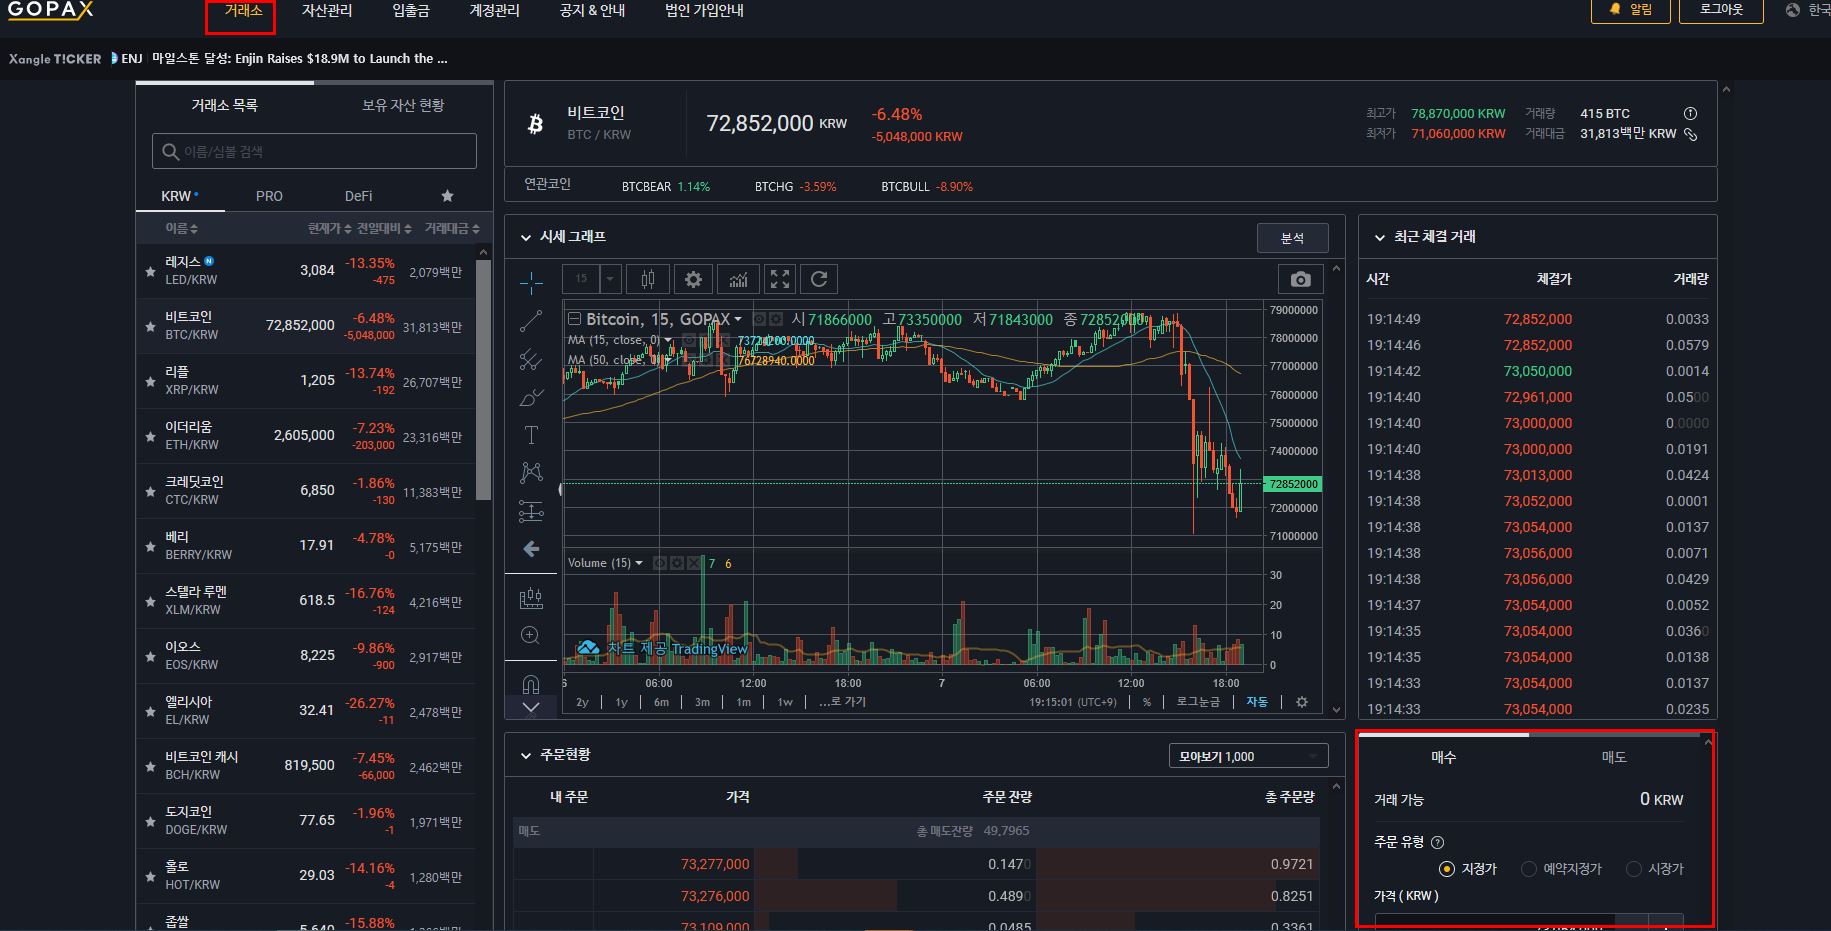Screen dimensions: 1831x931
Task: Select 예약지정가 order type radio
Action: (1528, 869)
